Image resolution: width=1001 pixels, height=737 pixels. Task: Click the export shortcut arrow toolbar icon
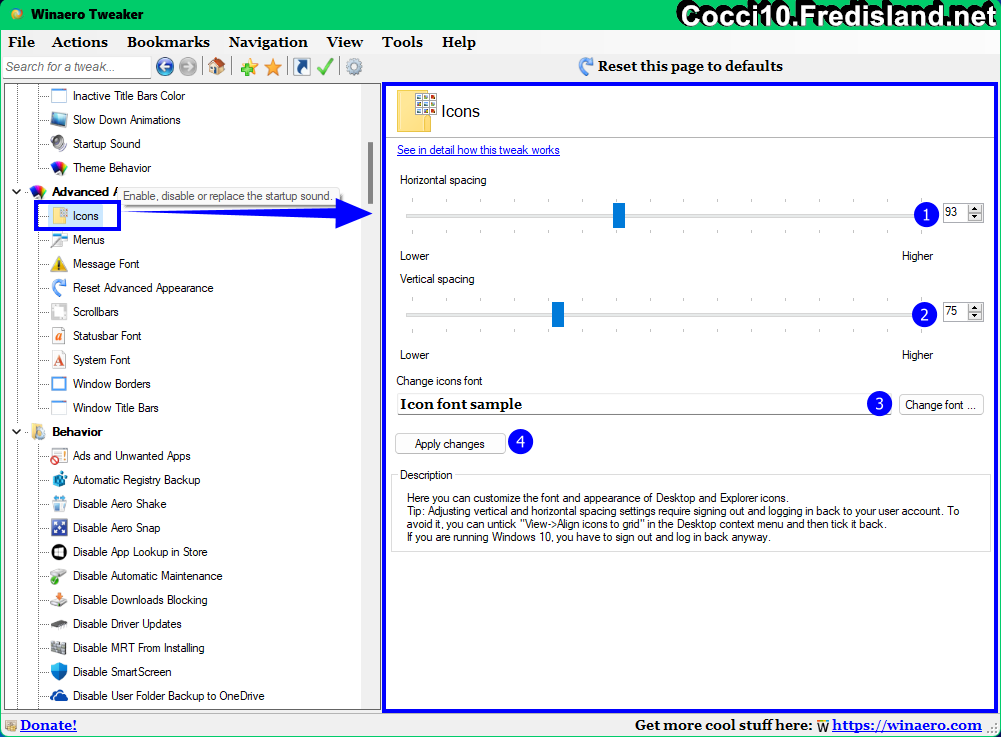pyautogui.click(x=301, y=66)
